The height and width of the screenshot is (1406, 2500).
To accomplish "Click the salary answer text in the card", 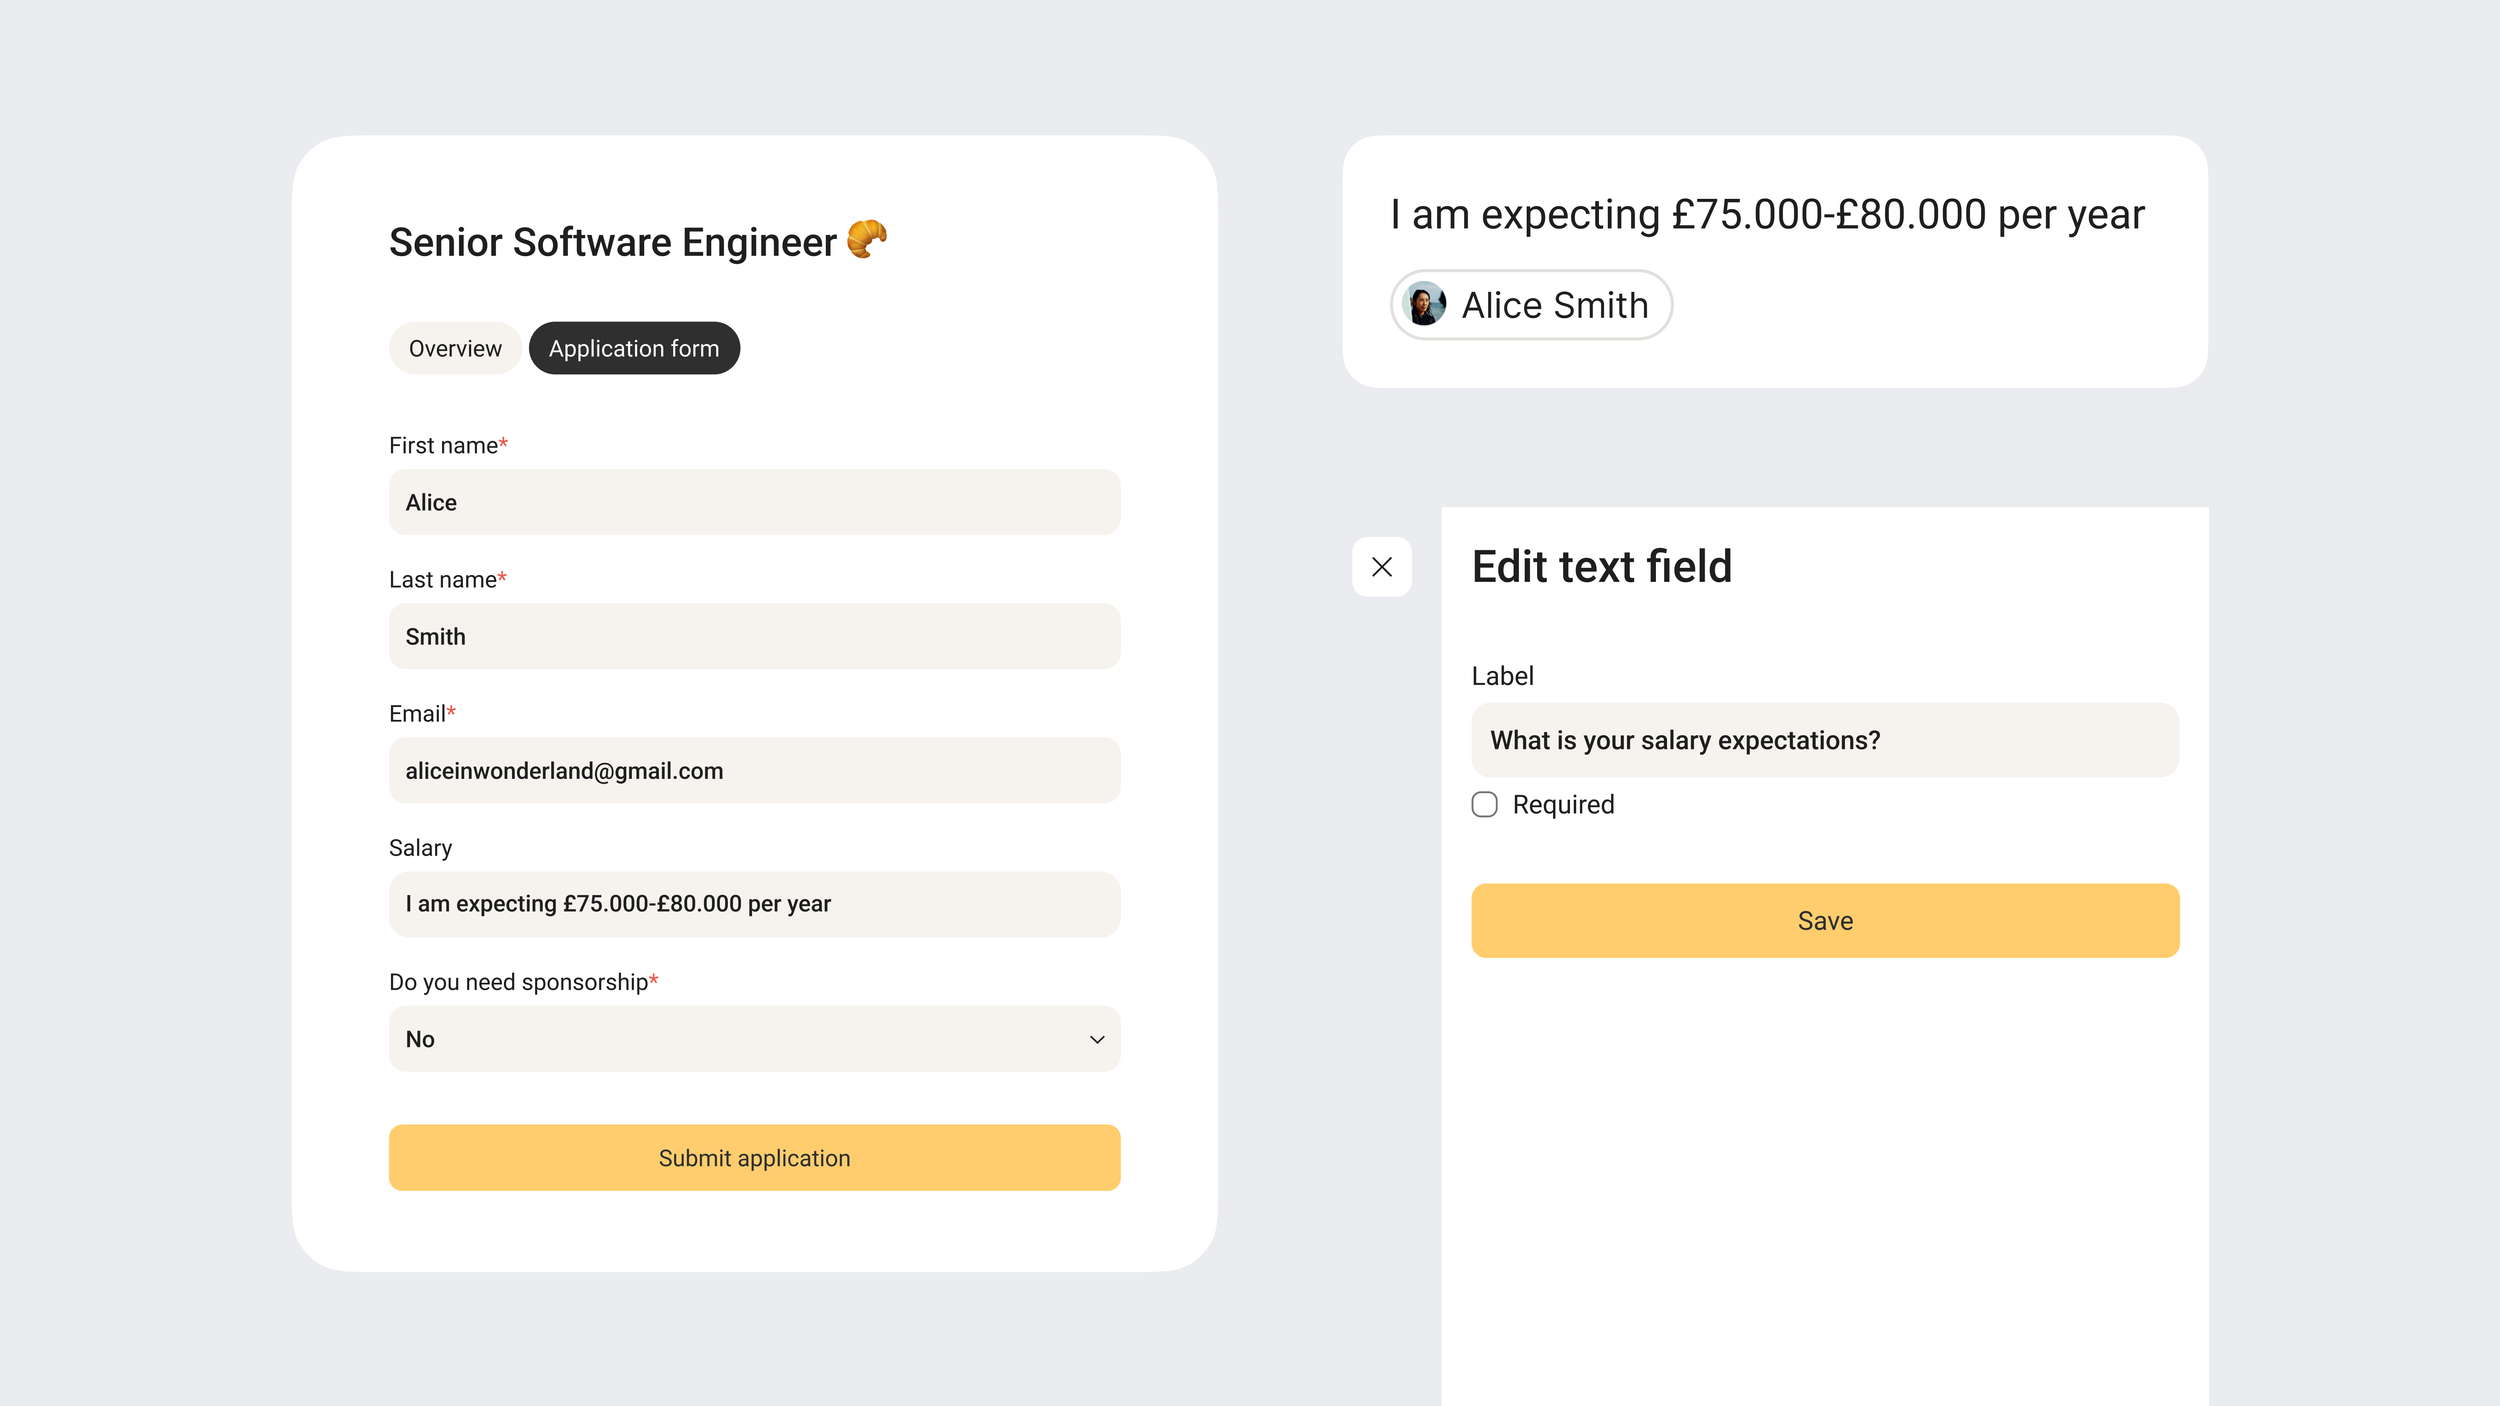I will click(x=1767, y=215).
